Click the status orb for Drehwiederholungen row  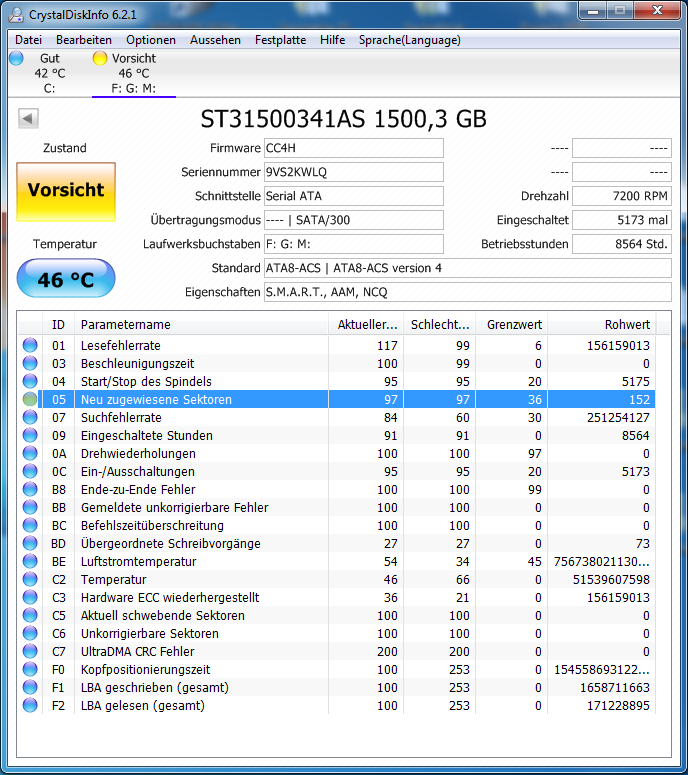pyautogui.click(x=30, y=453)
